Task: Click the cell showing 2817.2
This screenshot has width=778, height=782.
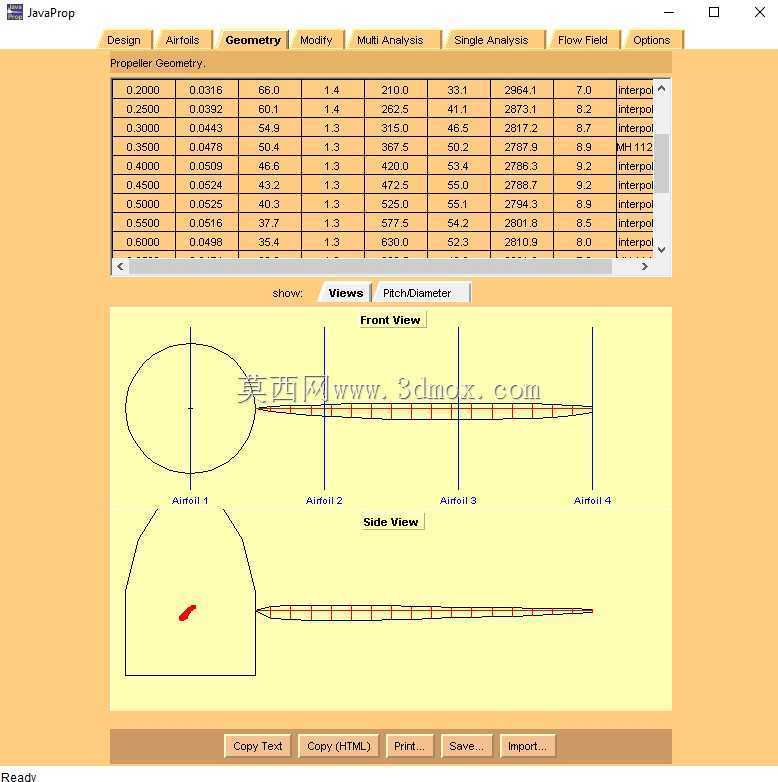Action: click(522, 128)
